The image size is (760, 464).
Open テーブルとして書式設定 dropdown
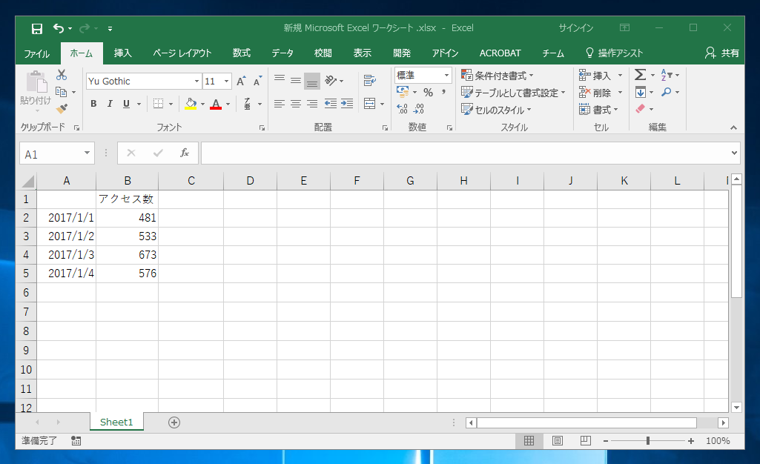pos(513,92)
